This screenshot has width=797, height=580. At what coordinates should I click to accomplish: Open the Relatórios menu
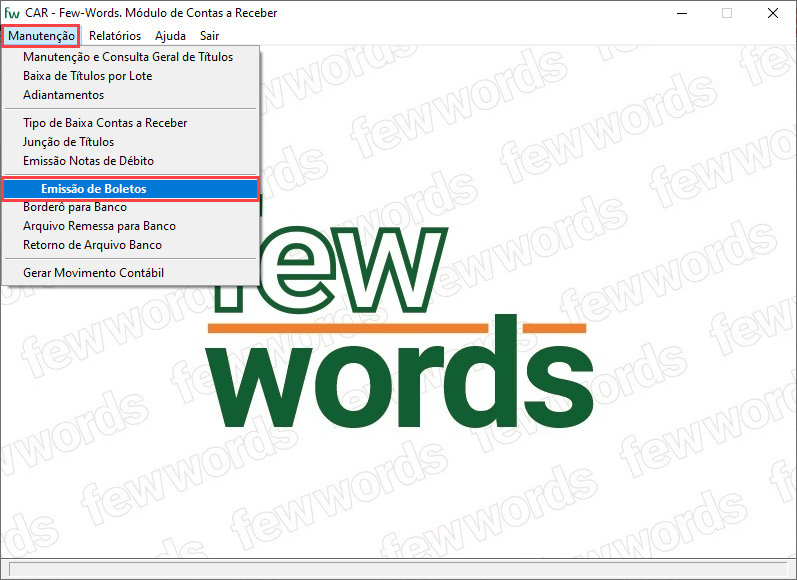coord(115,36)
